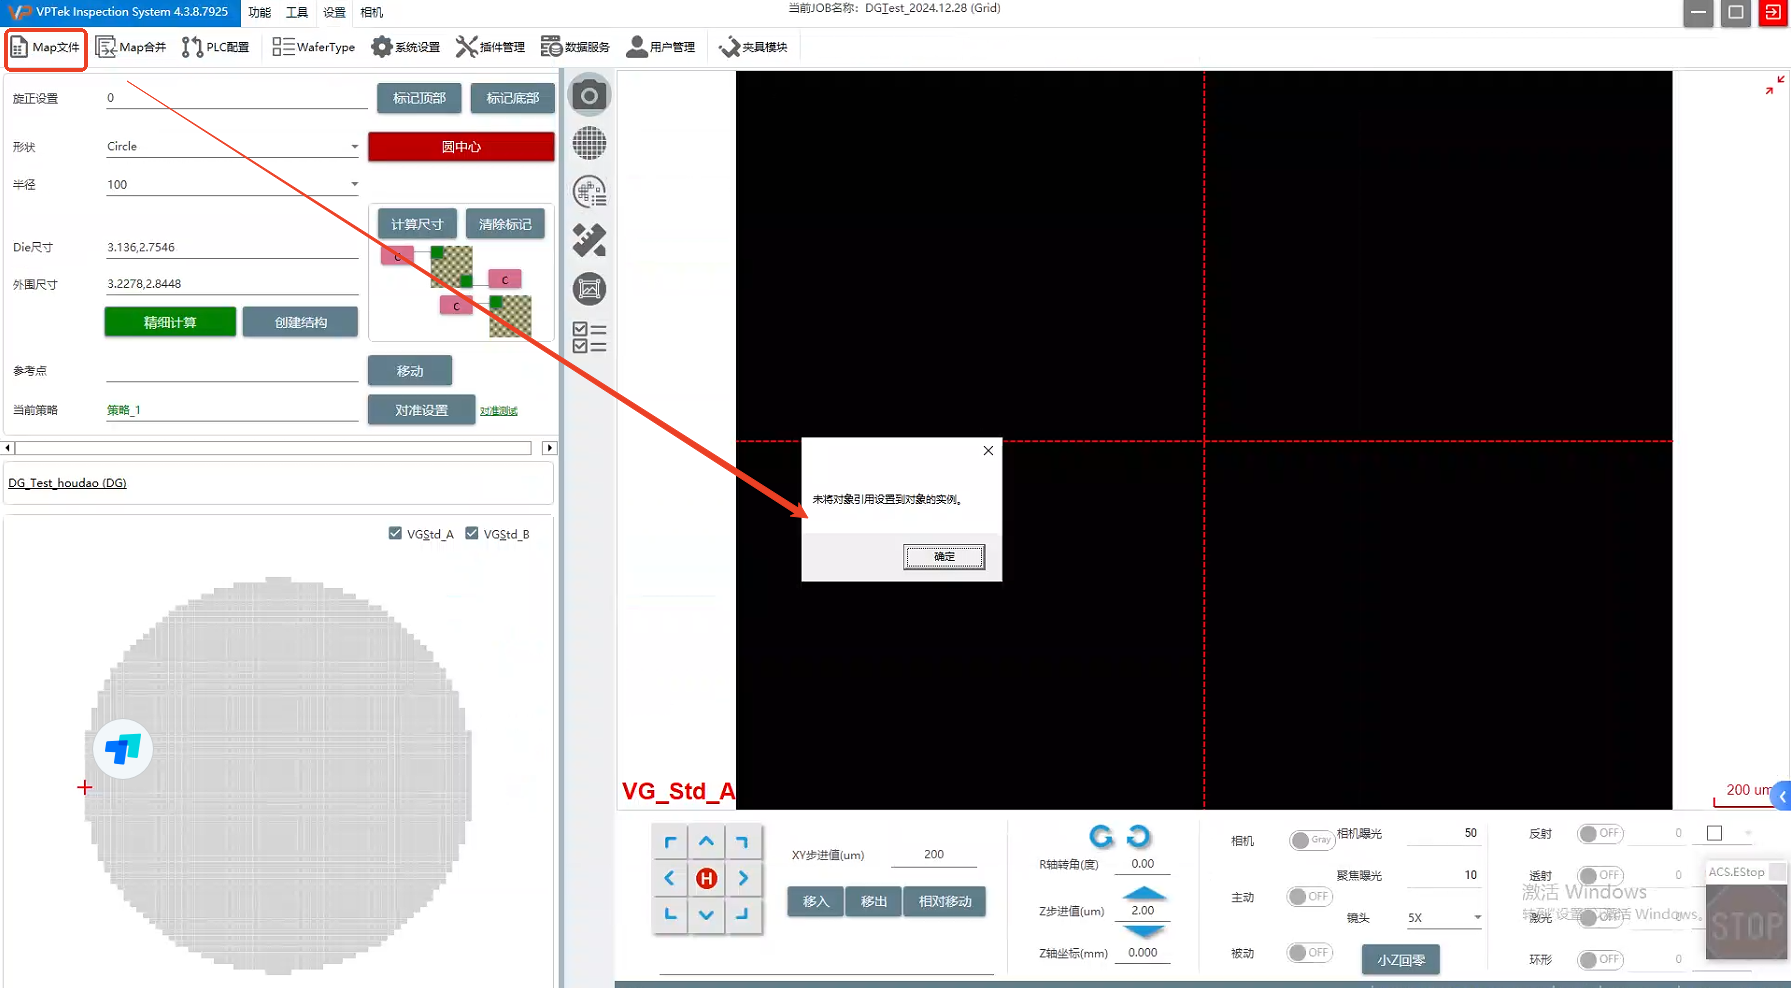The image size is (1791, 988).
Task: Move stage to bottom-right corner
Action: tap(743, 914)
